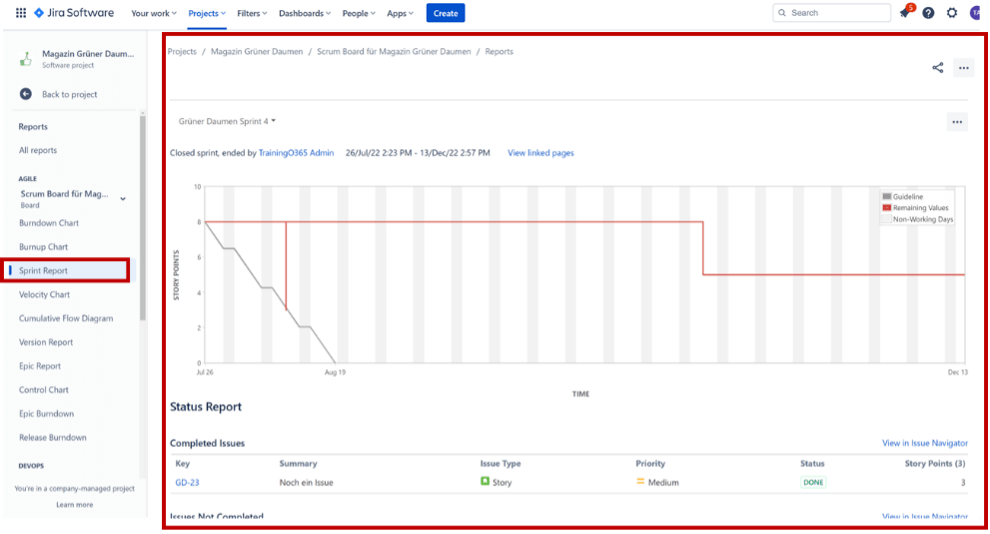Click the Create button

[x=445, y=13]
